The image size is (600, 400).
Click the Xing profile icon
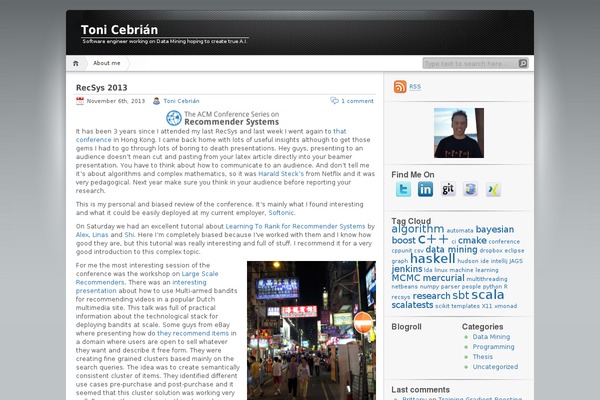(493, 189)
